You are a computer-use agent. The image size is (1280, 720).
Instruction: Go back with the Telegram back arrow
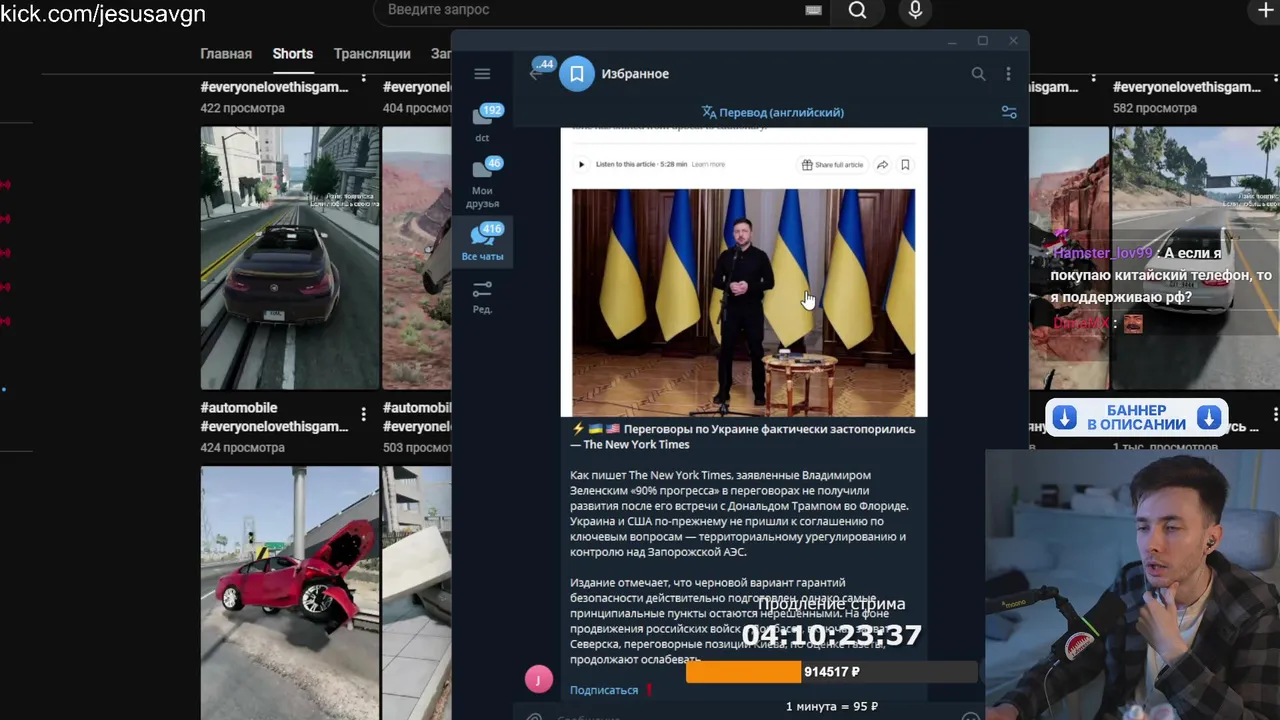535,74
